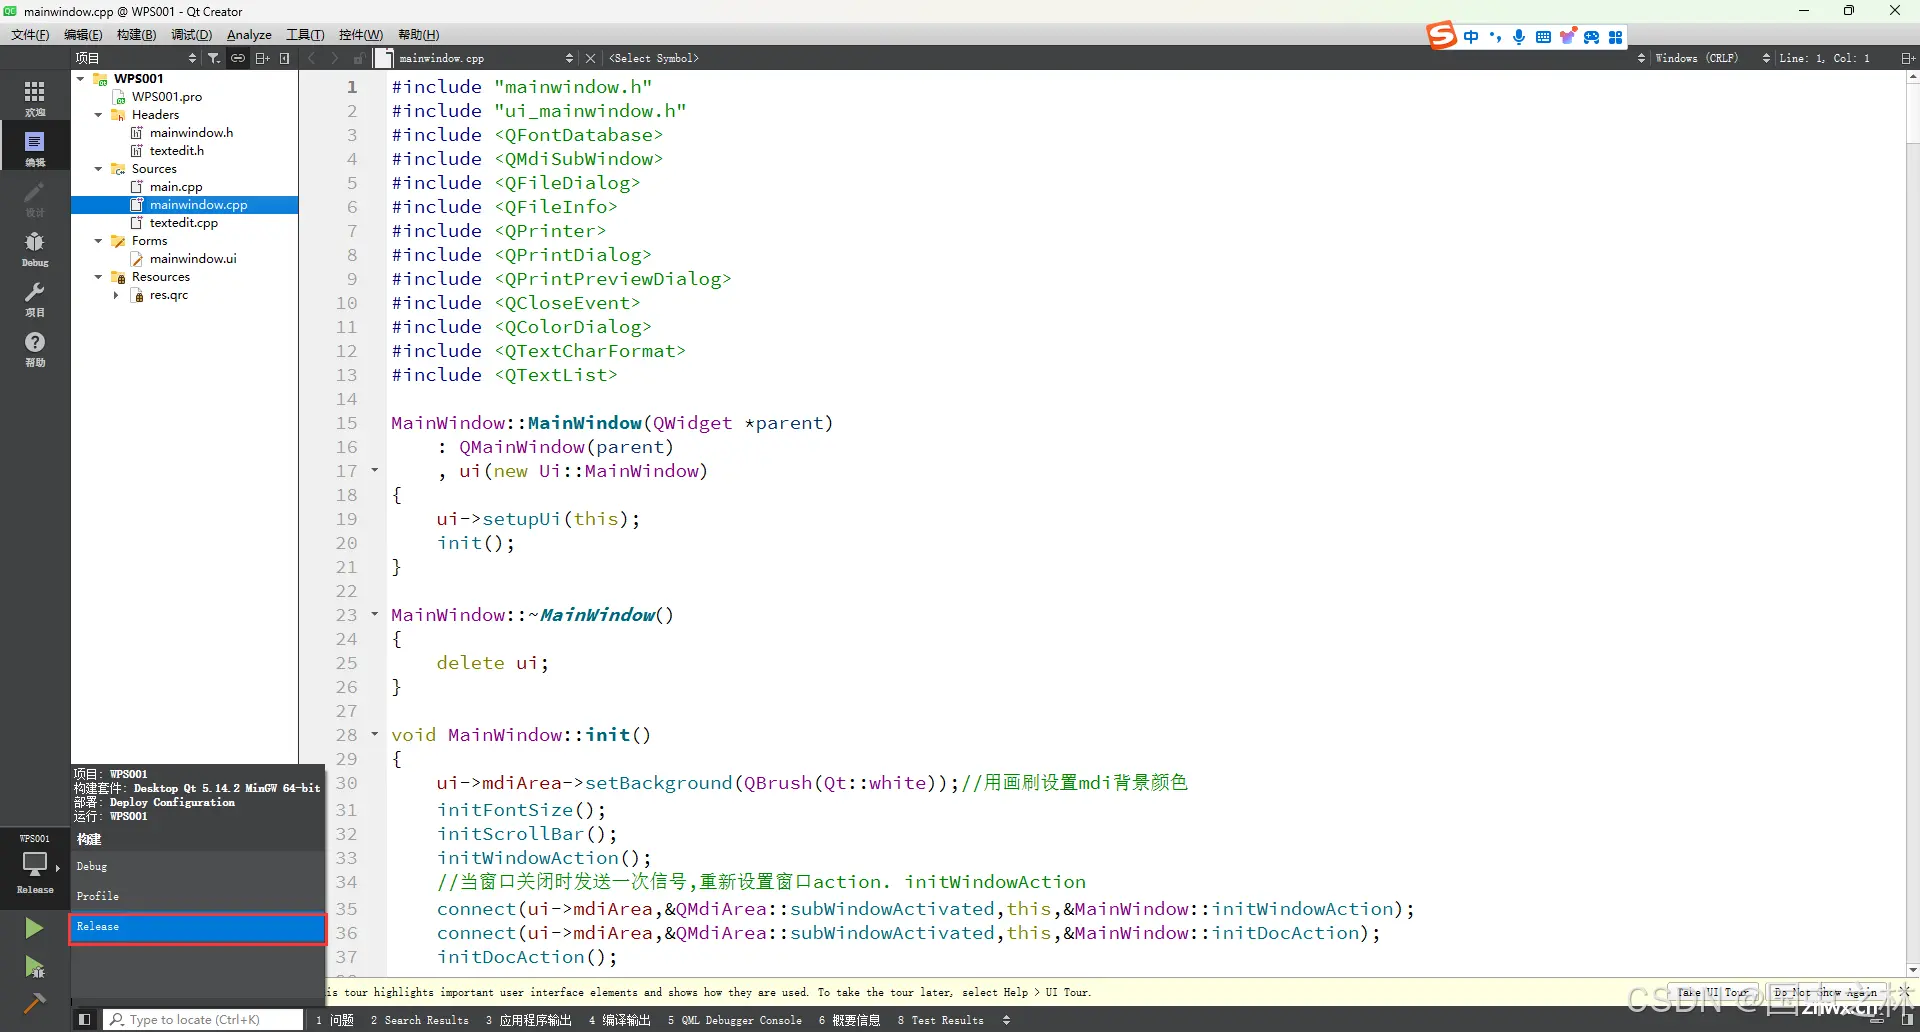Open the 调试(D) menu
Image resolution: width=1920 pixels, height=1032 pixels.
pos(191,34)
